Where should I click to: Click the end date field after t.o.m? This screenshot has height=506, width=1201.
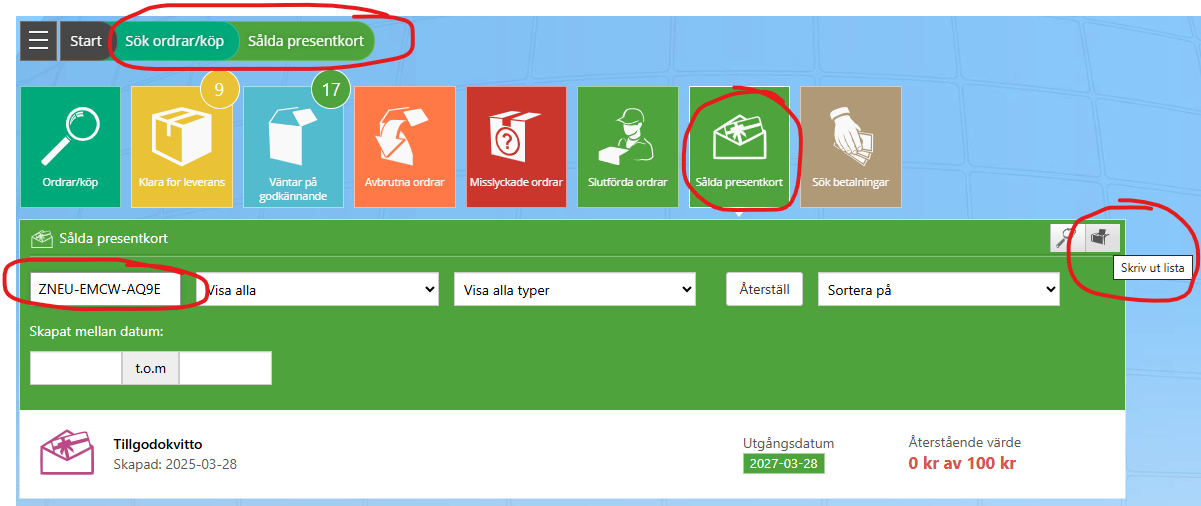coord(225,368)
